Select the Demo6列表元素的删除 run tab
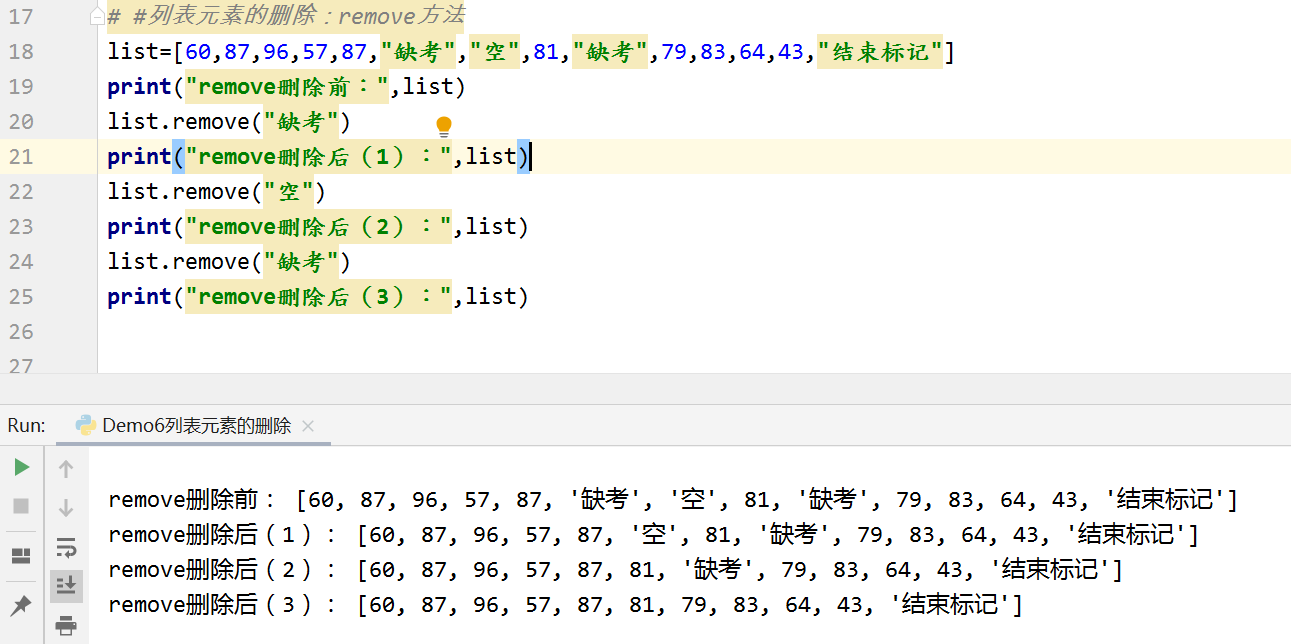This screenshot has height=644, width=1291. (196, 426)
